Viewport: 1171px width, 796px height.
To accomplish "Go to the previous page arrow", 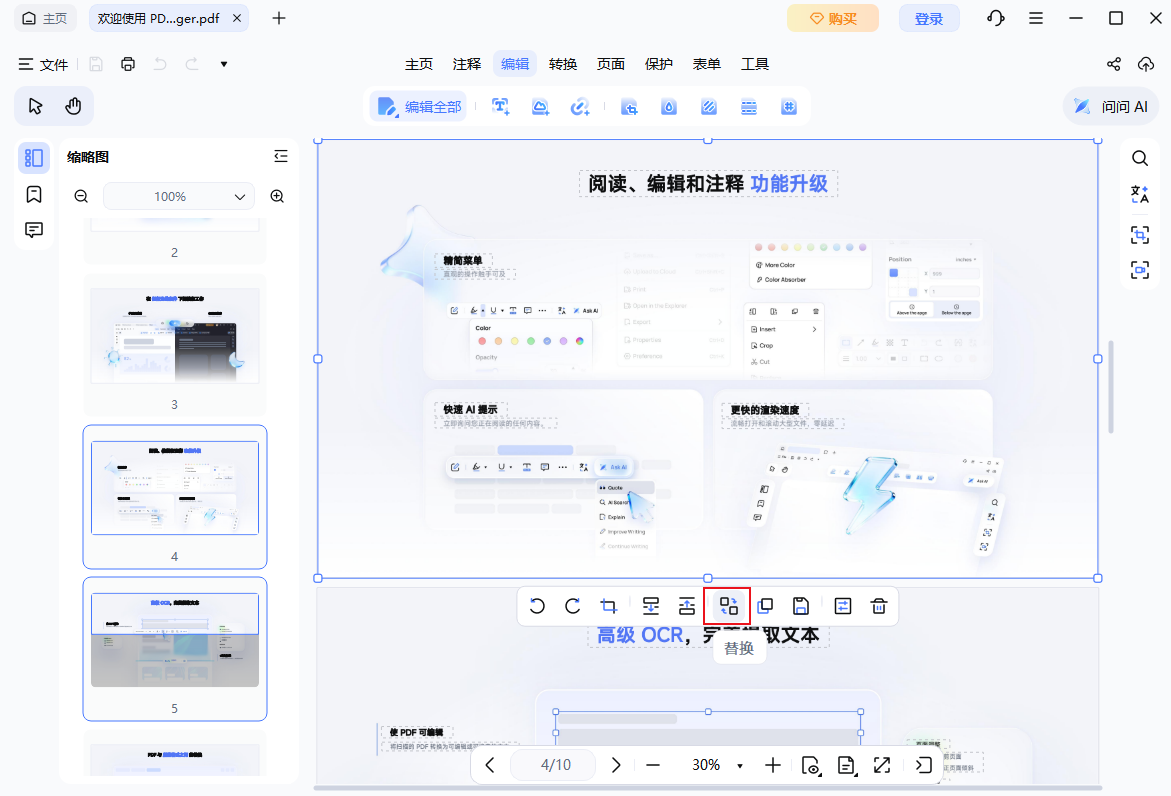I will [490, 765].
